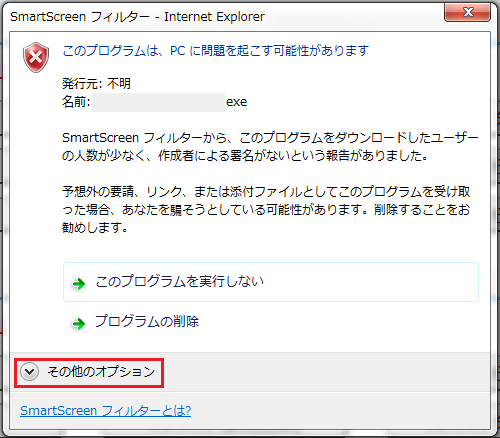
Task: Click the red shield warning icon
Action: [36, 57]
